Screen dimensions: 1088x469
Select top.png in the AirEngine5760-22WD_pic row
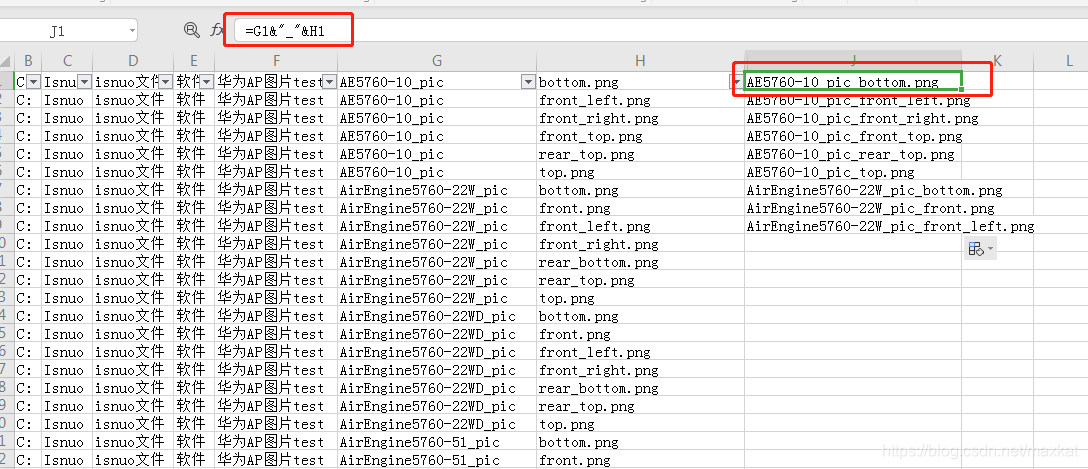640,424
